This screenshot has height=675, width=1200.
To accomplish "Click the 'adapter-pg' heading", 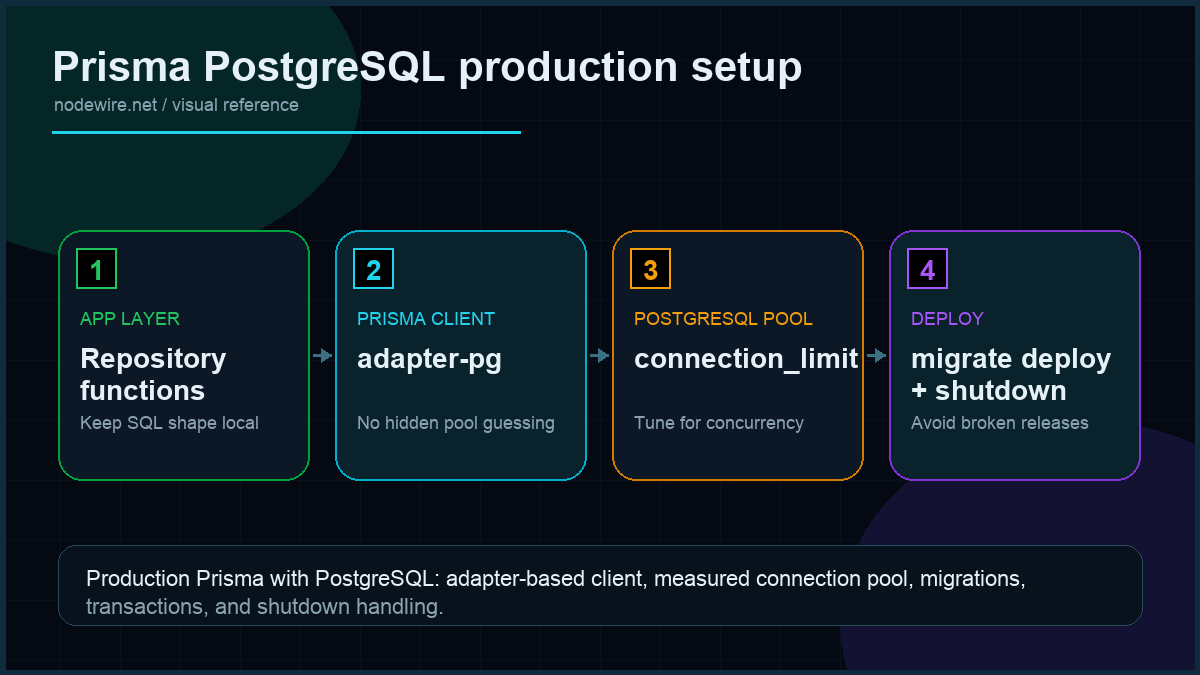I will [x=429, y=359].
